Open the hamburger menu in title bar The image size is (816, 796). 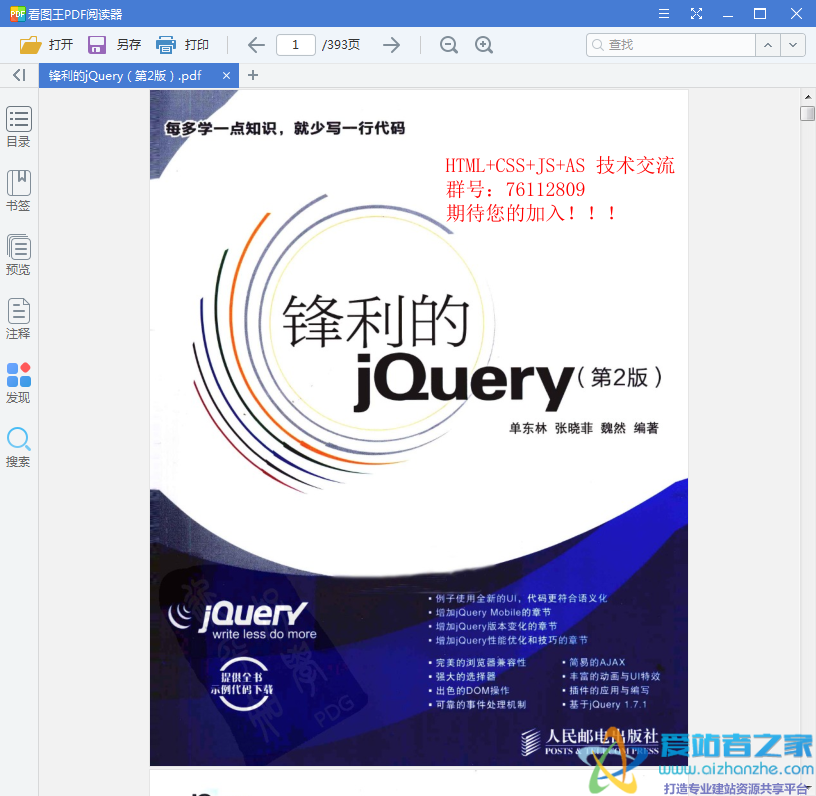pyautogui.click(x=664, y=14)
